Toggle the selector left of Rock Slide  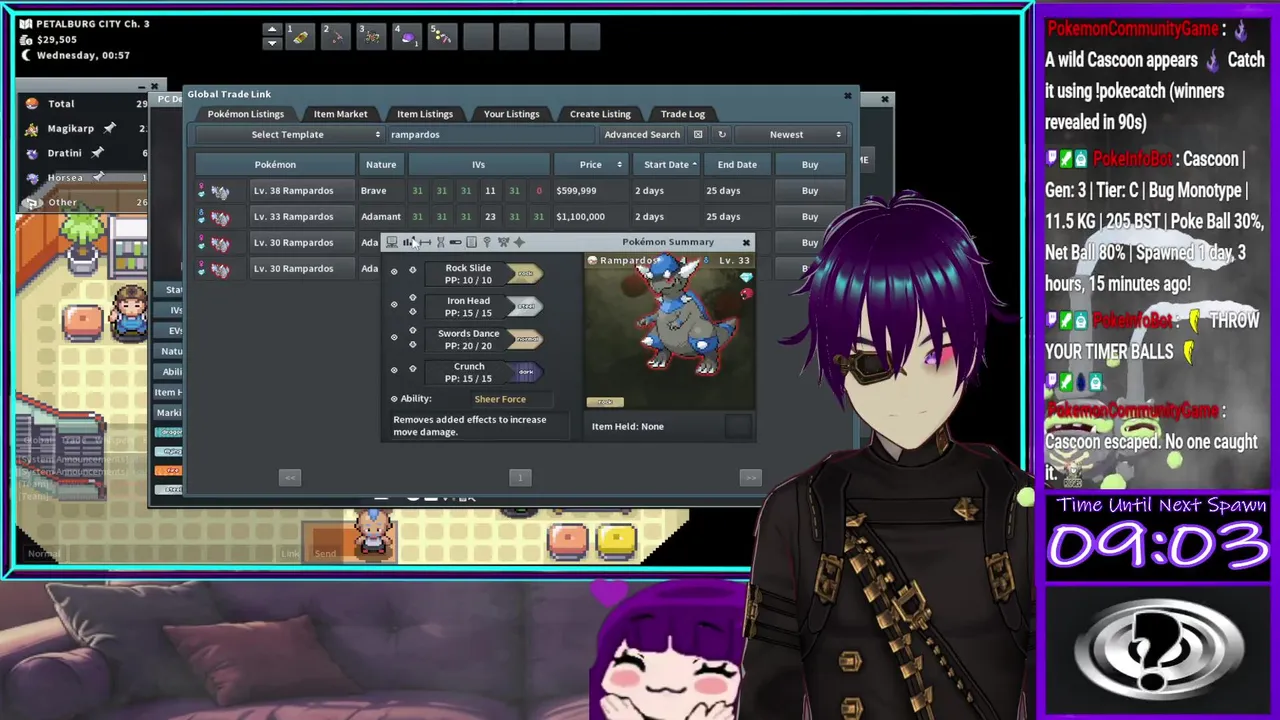[x=394, y=271]
